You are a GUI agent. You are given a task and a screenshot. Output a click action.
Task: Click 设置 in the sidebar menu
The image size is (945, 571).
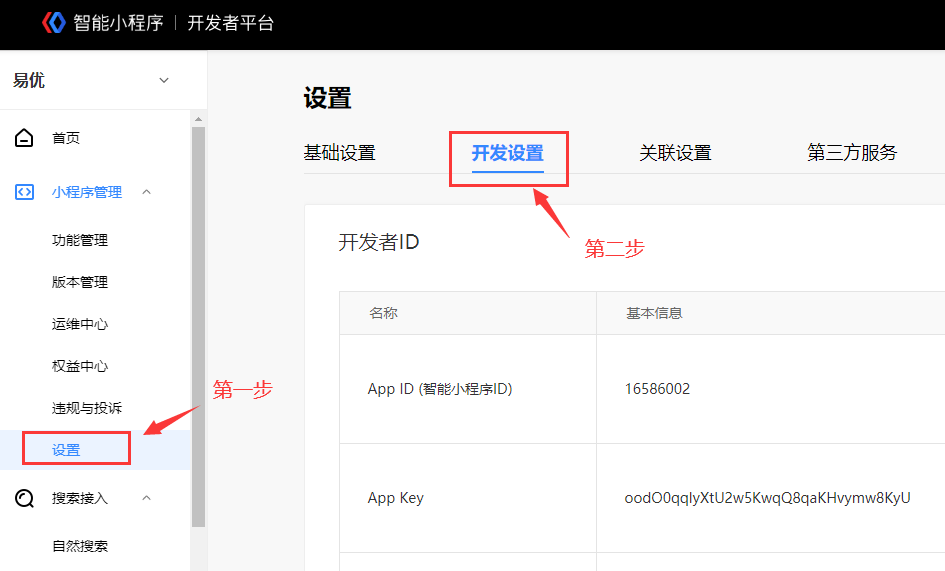point(67,450)
